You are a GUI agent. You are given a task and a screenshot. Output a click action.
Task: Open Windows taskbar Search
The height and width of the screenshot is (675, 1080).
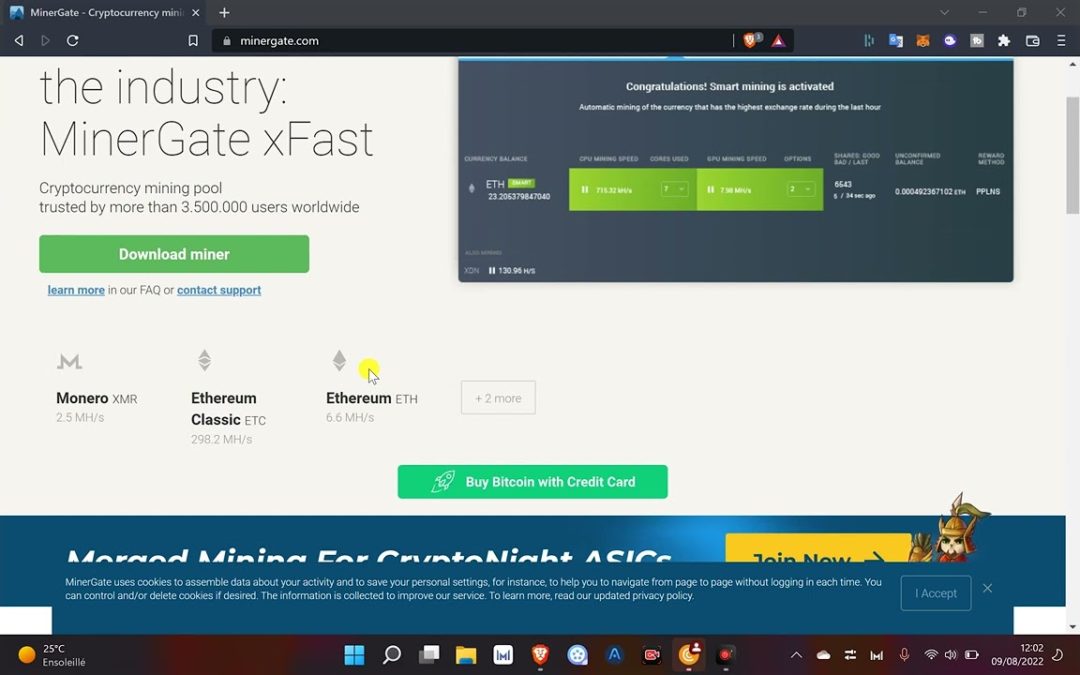click(x=391, y=654)
